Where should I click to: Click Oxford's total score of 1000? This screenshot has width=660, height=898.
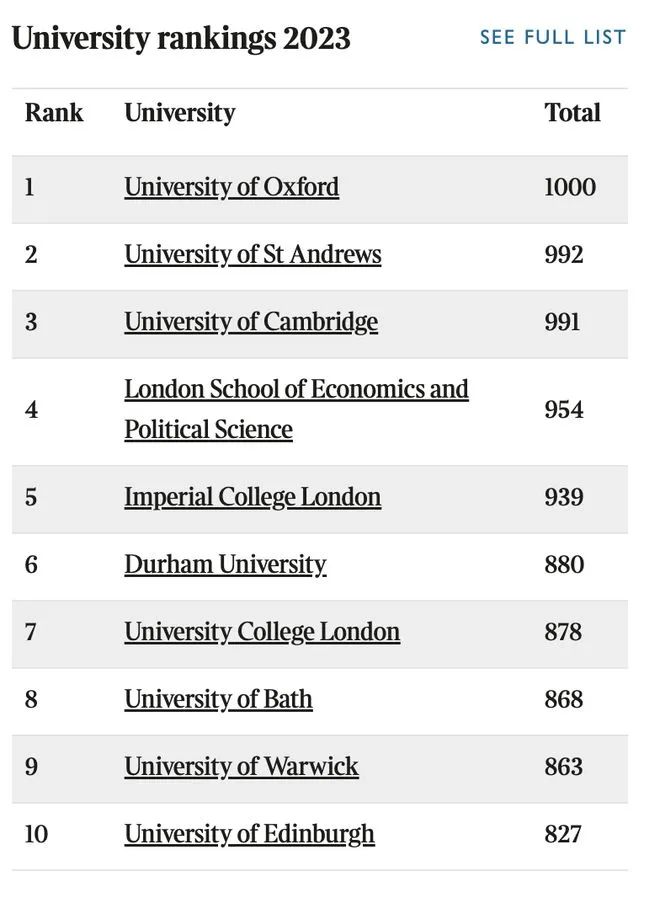[x=569, y=187]
